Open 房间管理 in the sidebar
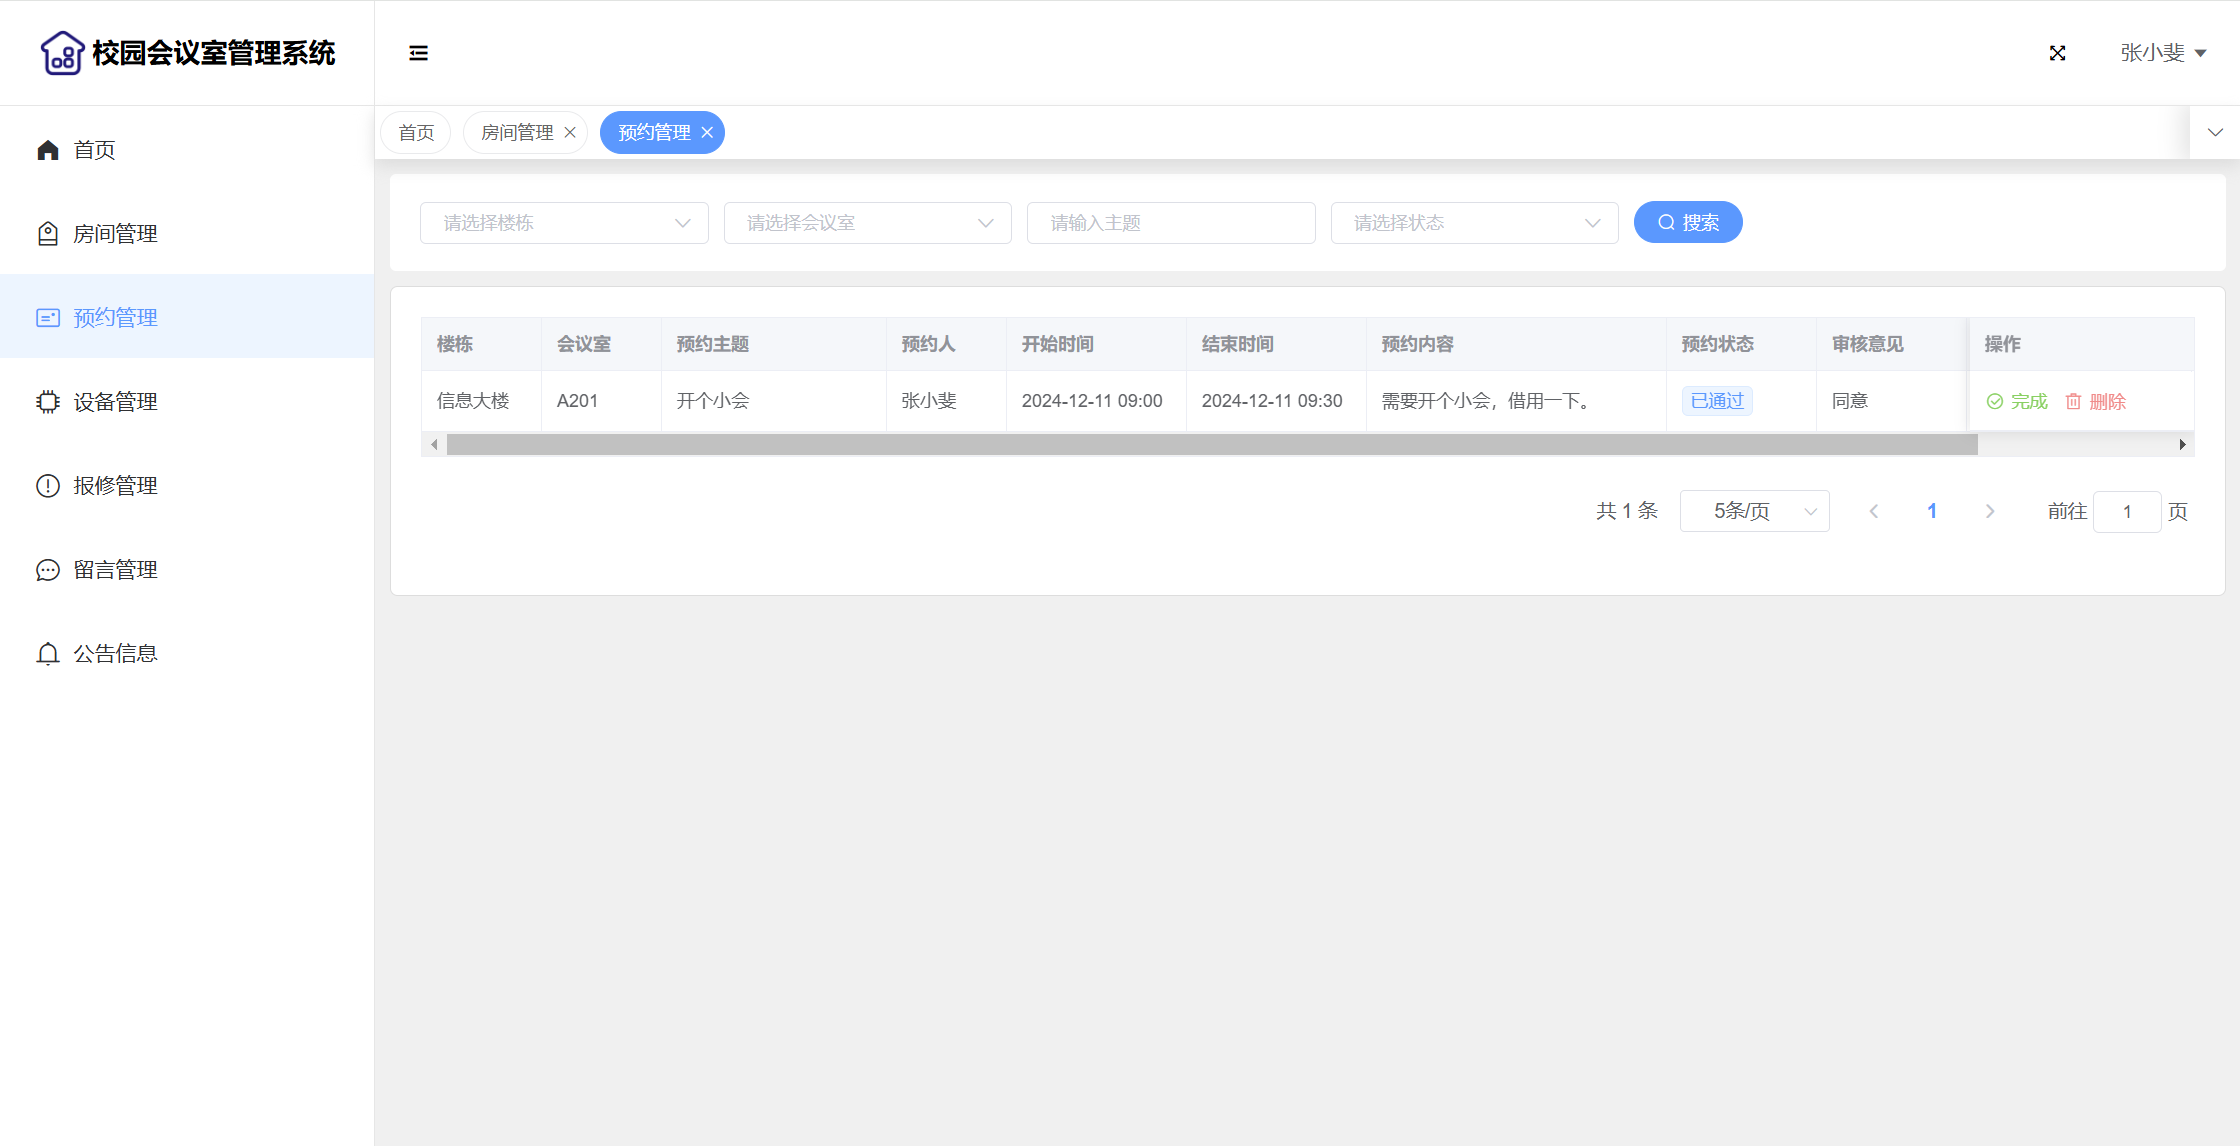 pos(115,233)
